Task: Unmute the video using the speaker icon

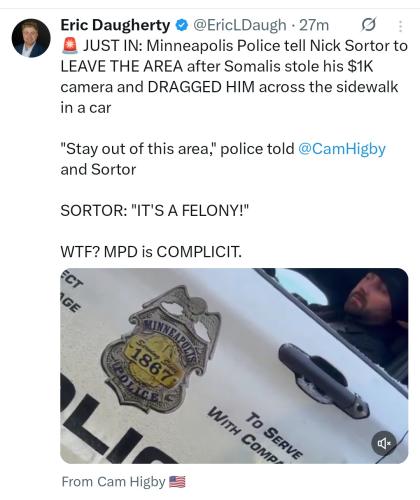Action: coord(384,443)
